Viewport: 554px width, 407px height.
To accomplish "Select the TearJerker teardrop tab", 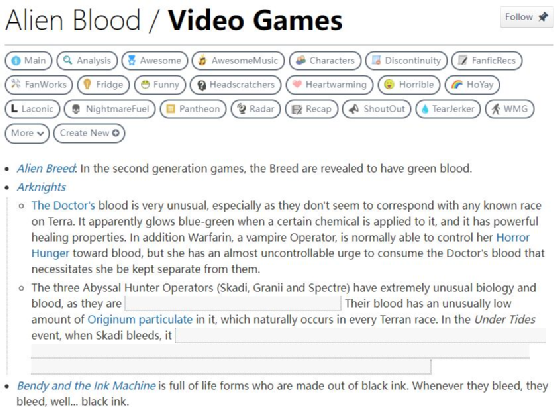I will (x=448, y=109).
